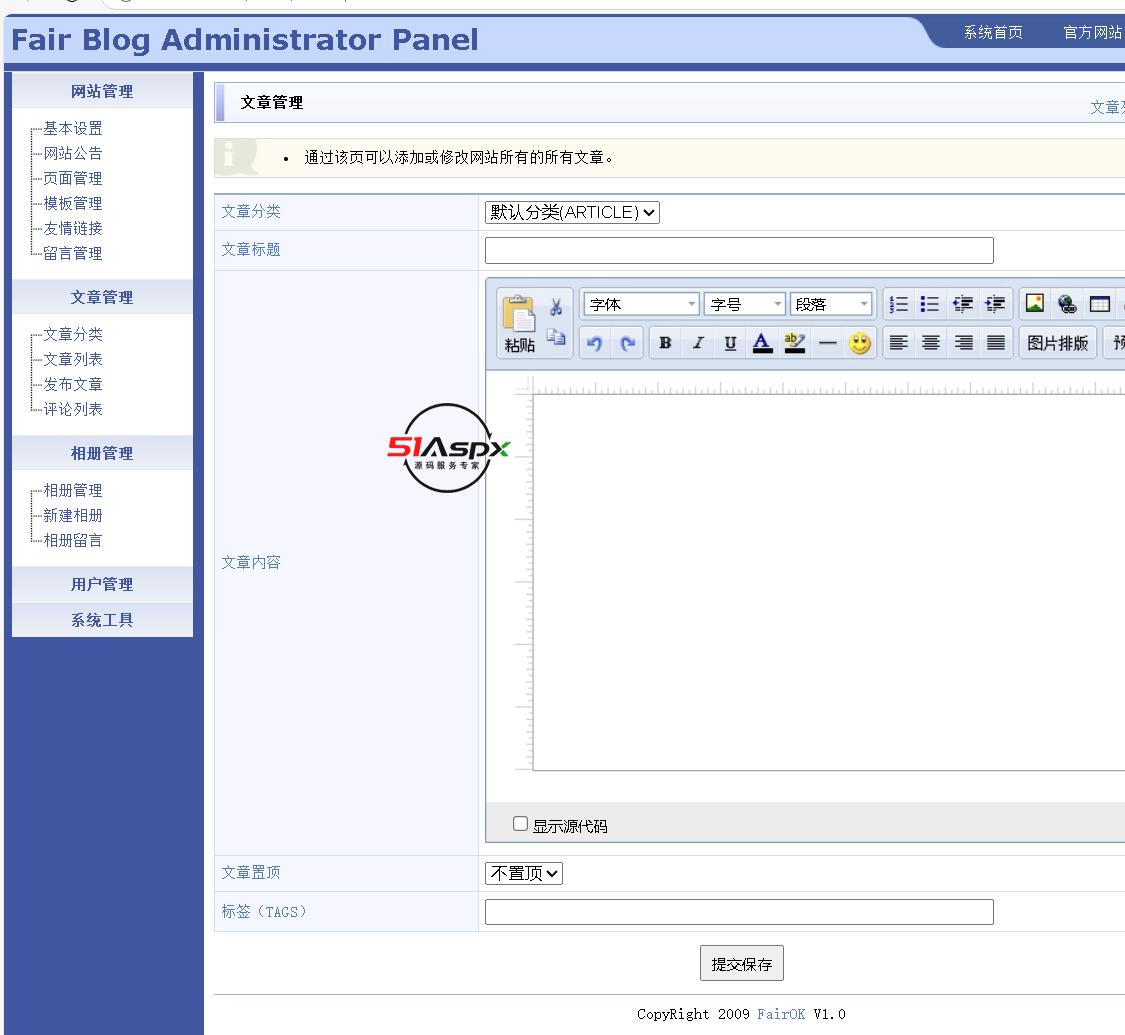
Task: Open 相册管理 link under album section
Action: pos(72,491)
